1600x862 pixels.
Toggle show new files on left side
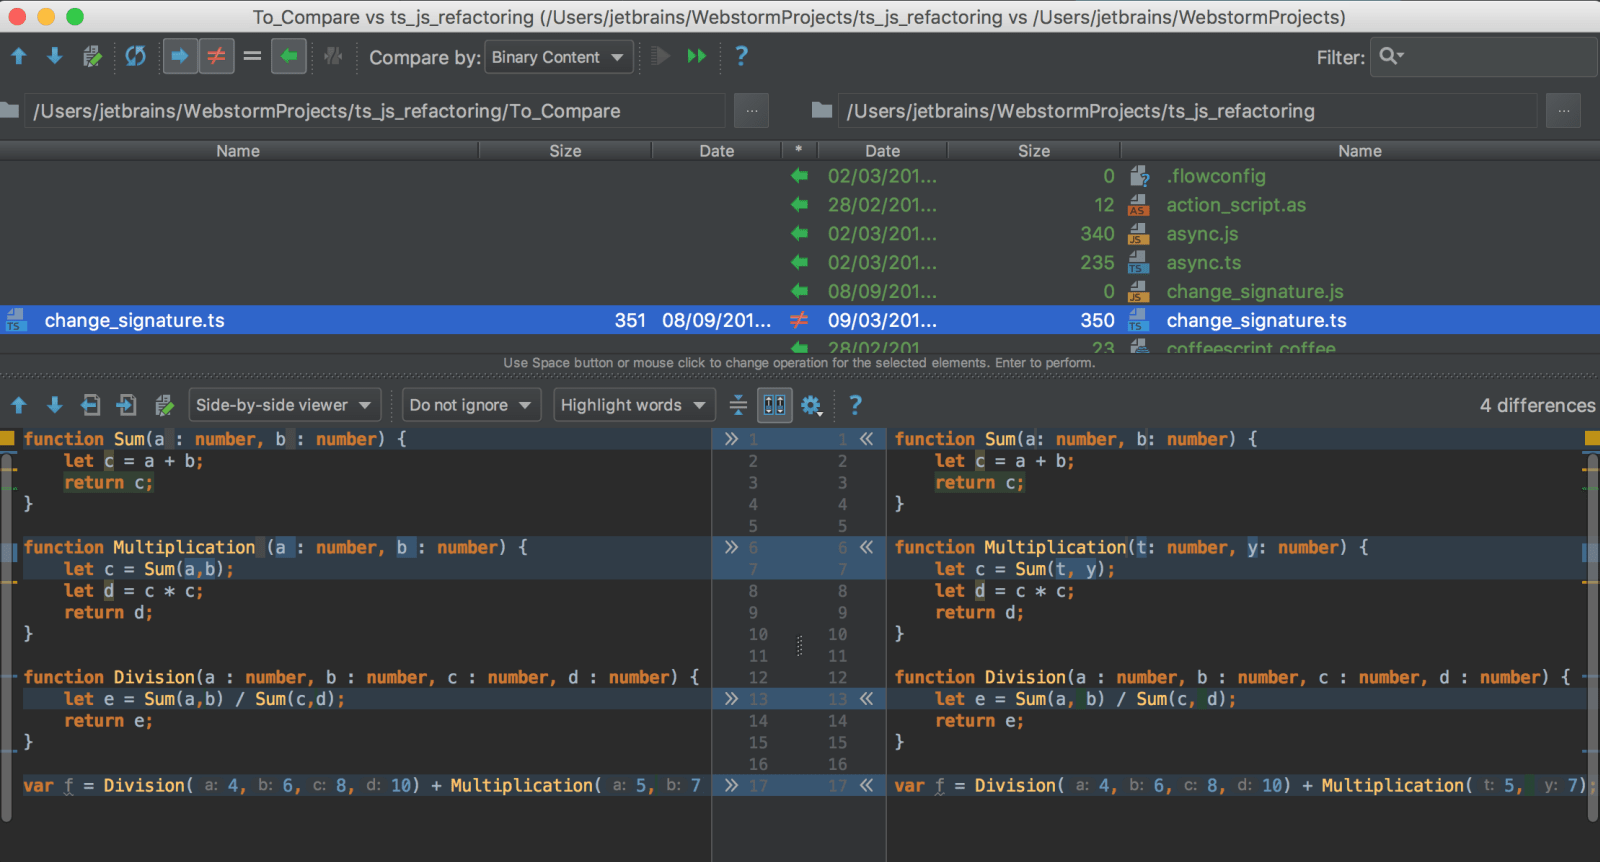tap(180, 57)
